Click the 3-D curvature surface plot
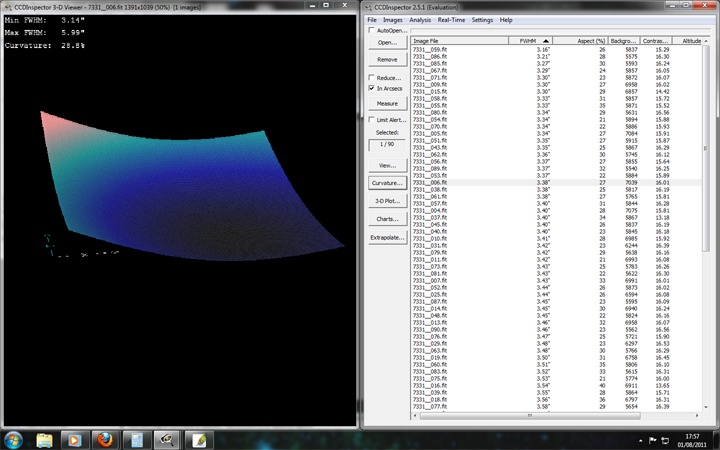Image resolution: width=720 pixels, height=450 pixels. point(192,186)
